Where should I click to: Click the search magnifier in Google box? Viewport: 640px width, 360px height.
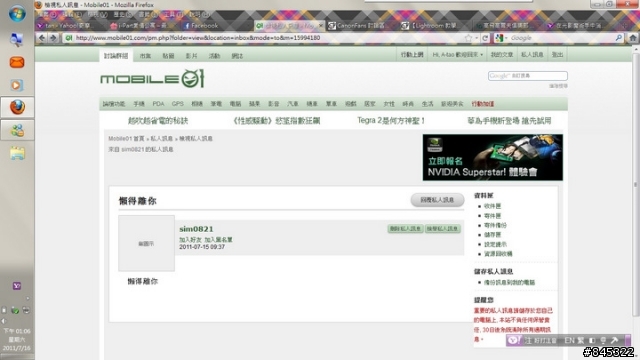pos(619,38)
